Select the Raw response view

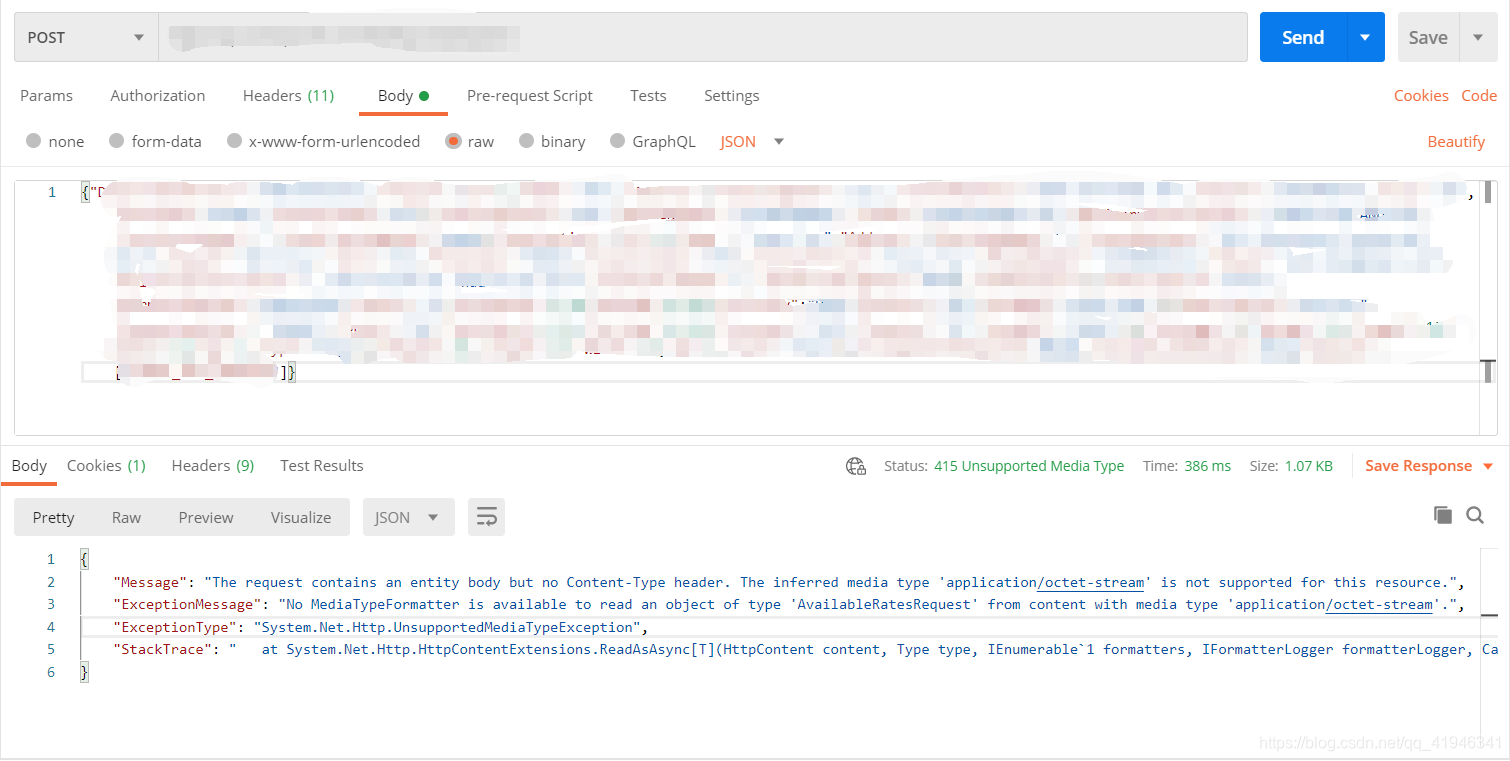click(x=126, y=517)
